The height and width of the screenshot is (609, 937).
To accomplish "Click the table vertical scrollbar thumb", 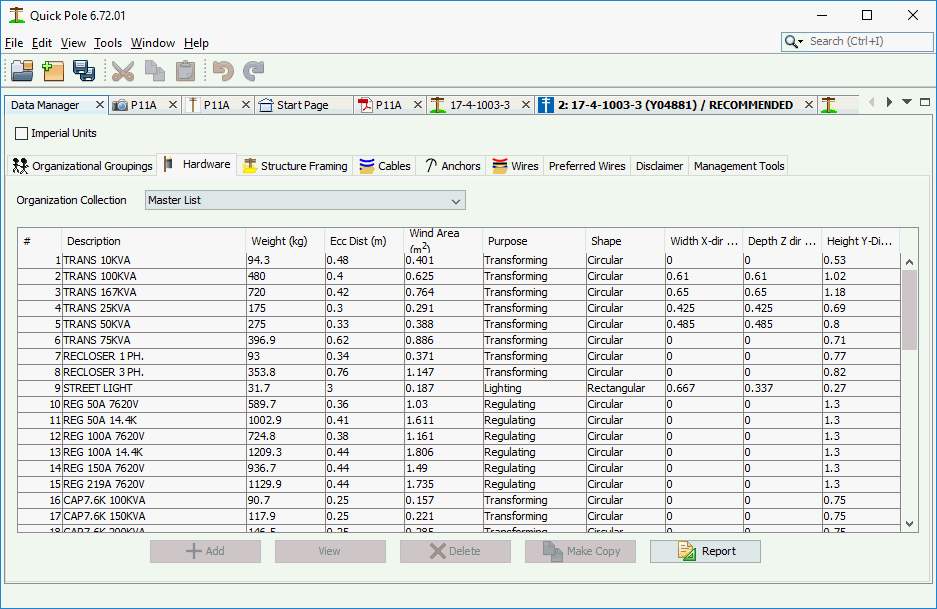I will (909, 310).
